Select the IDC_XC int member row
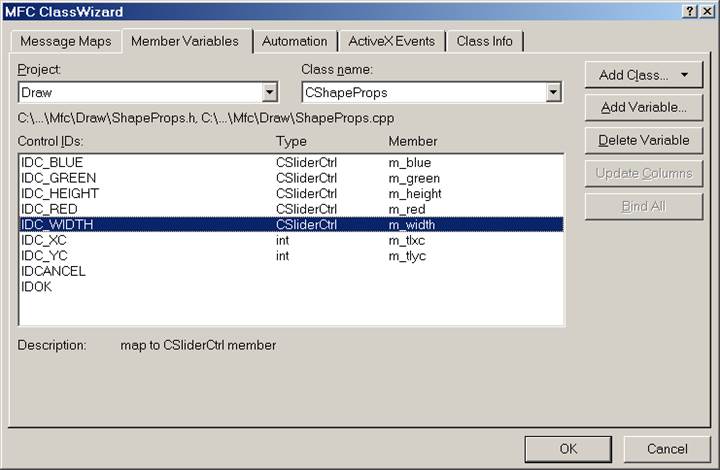The width and height of the screenshot is (720, 470). (45, 240)
